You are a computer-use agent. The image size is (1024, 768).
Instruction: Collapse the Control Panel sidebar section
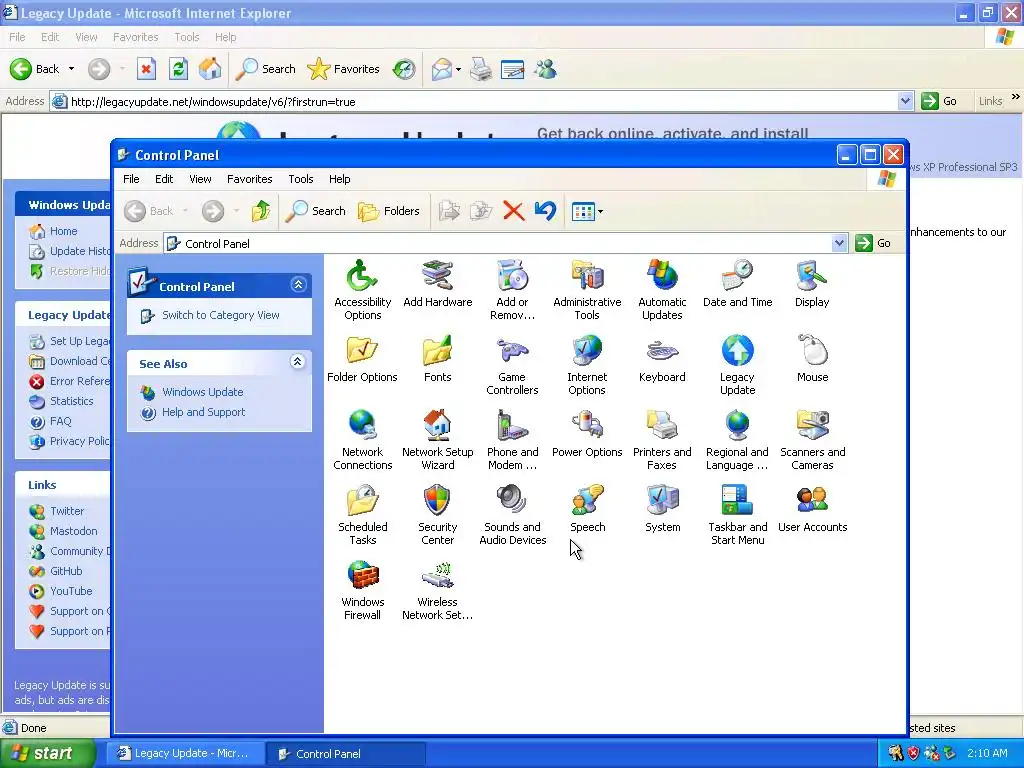(x=298, y=285)
